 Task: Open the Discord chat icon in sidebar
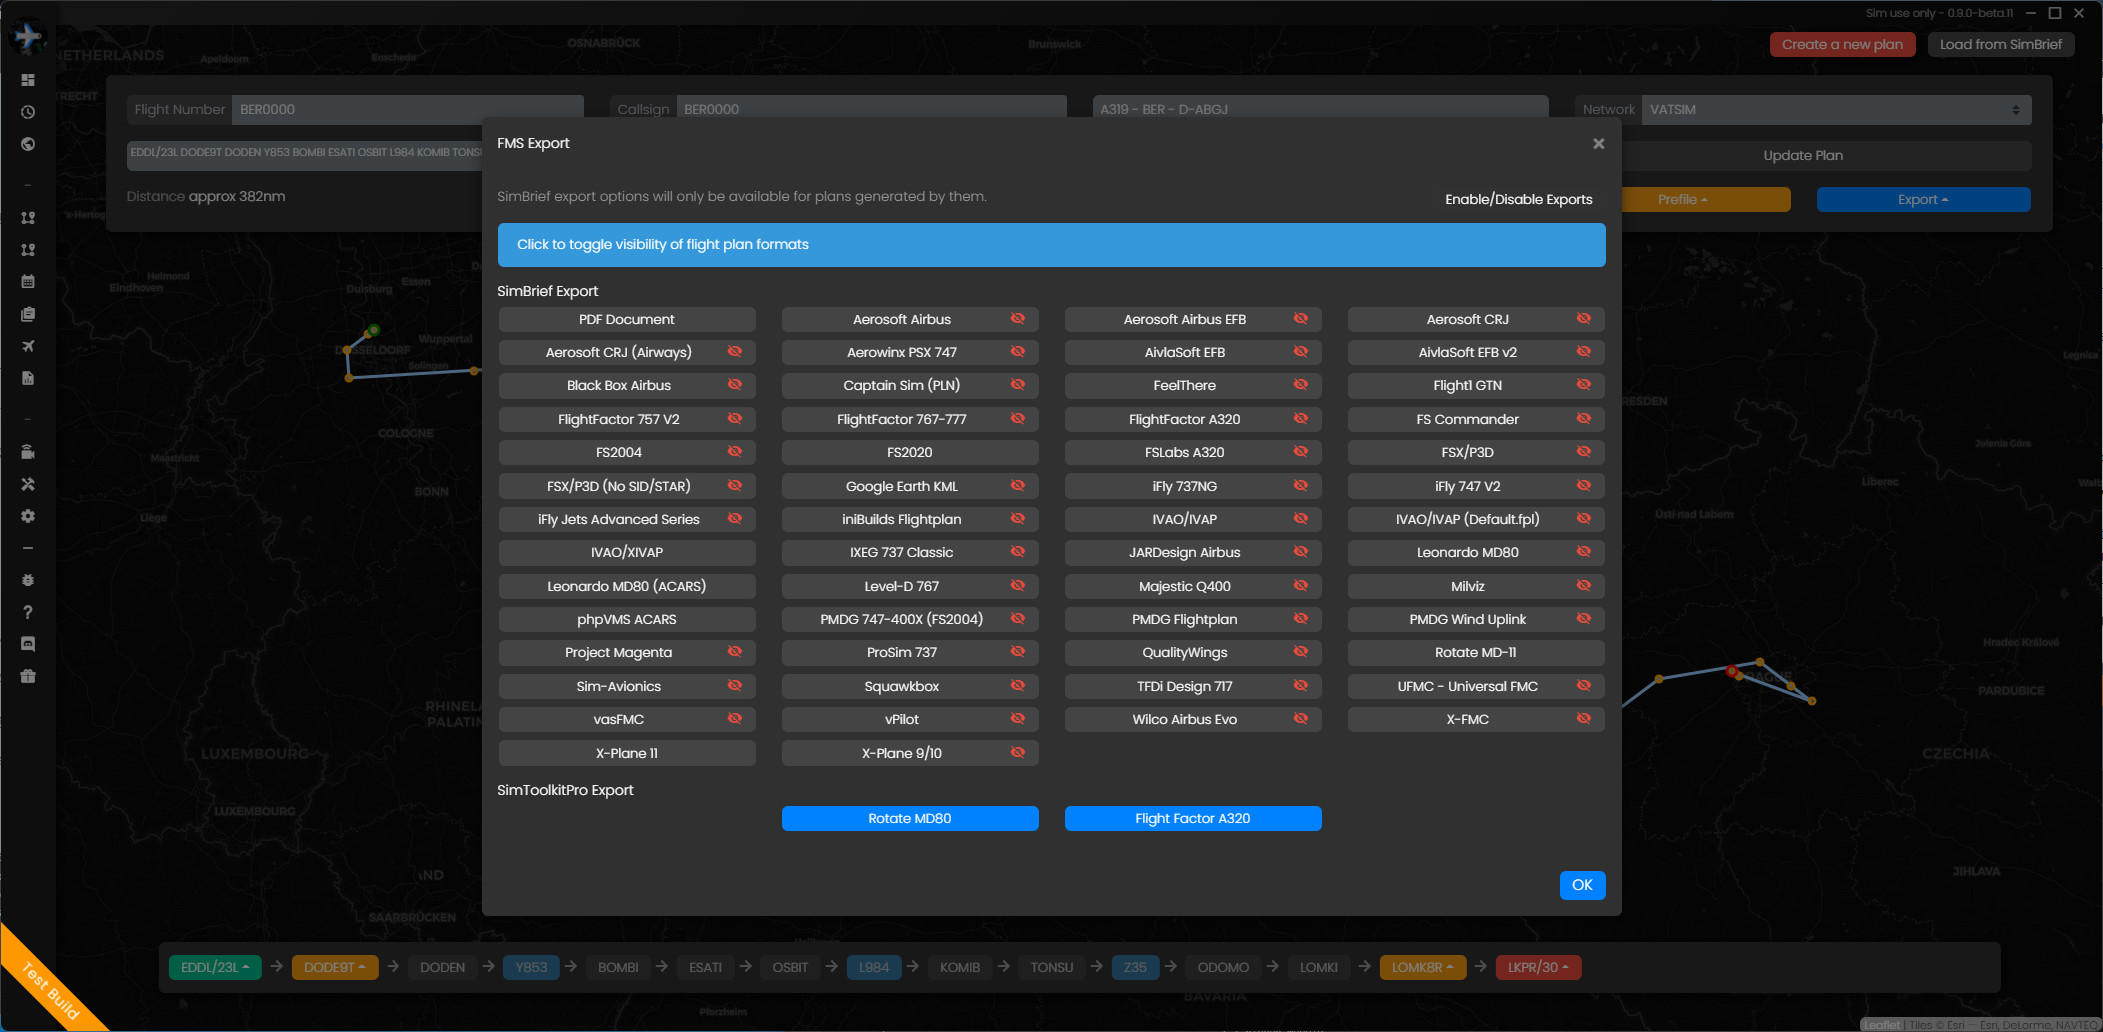28,644
